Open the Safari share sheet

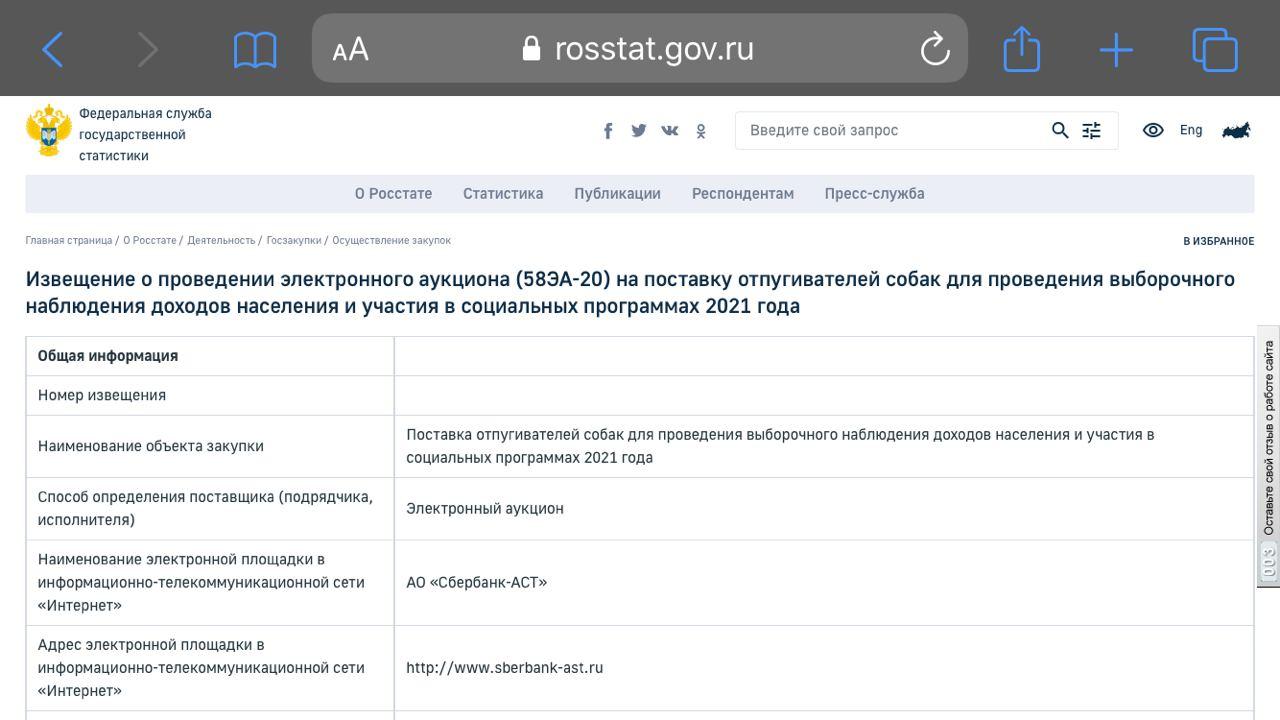tap(1021, 49)
